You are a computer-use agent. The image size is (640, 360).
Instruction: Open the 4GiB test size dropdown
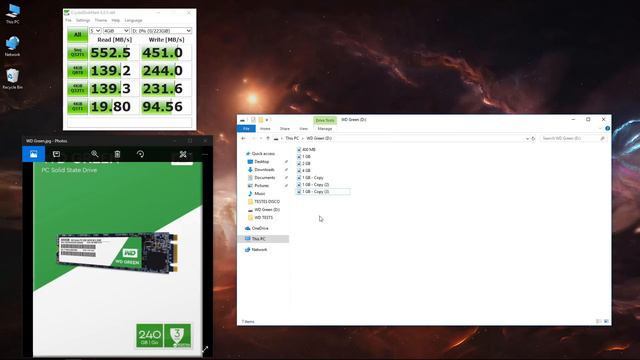pyautogui.click(x=116, y=31)
